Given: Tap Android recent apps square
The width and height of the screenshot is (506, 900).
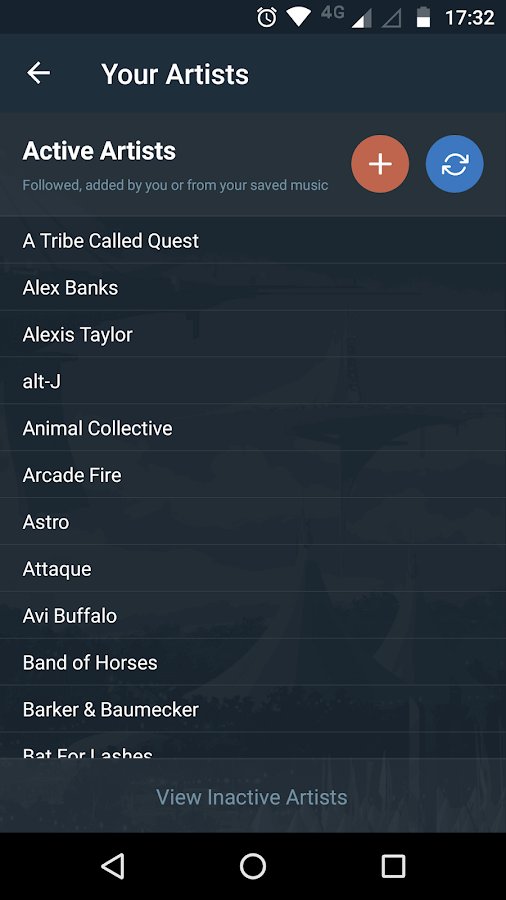Looking at the screenshot, I should pyautogui.click(x=393, y=866).
